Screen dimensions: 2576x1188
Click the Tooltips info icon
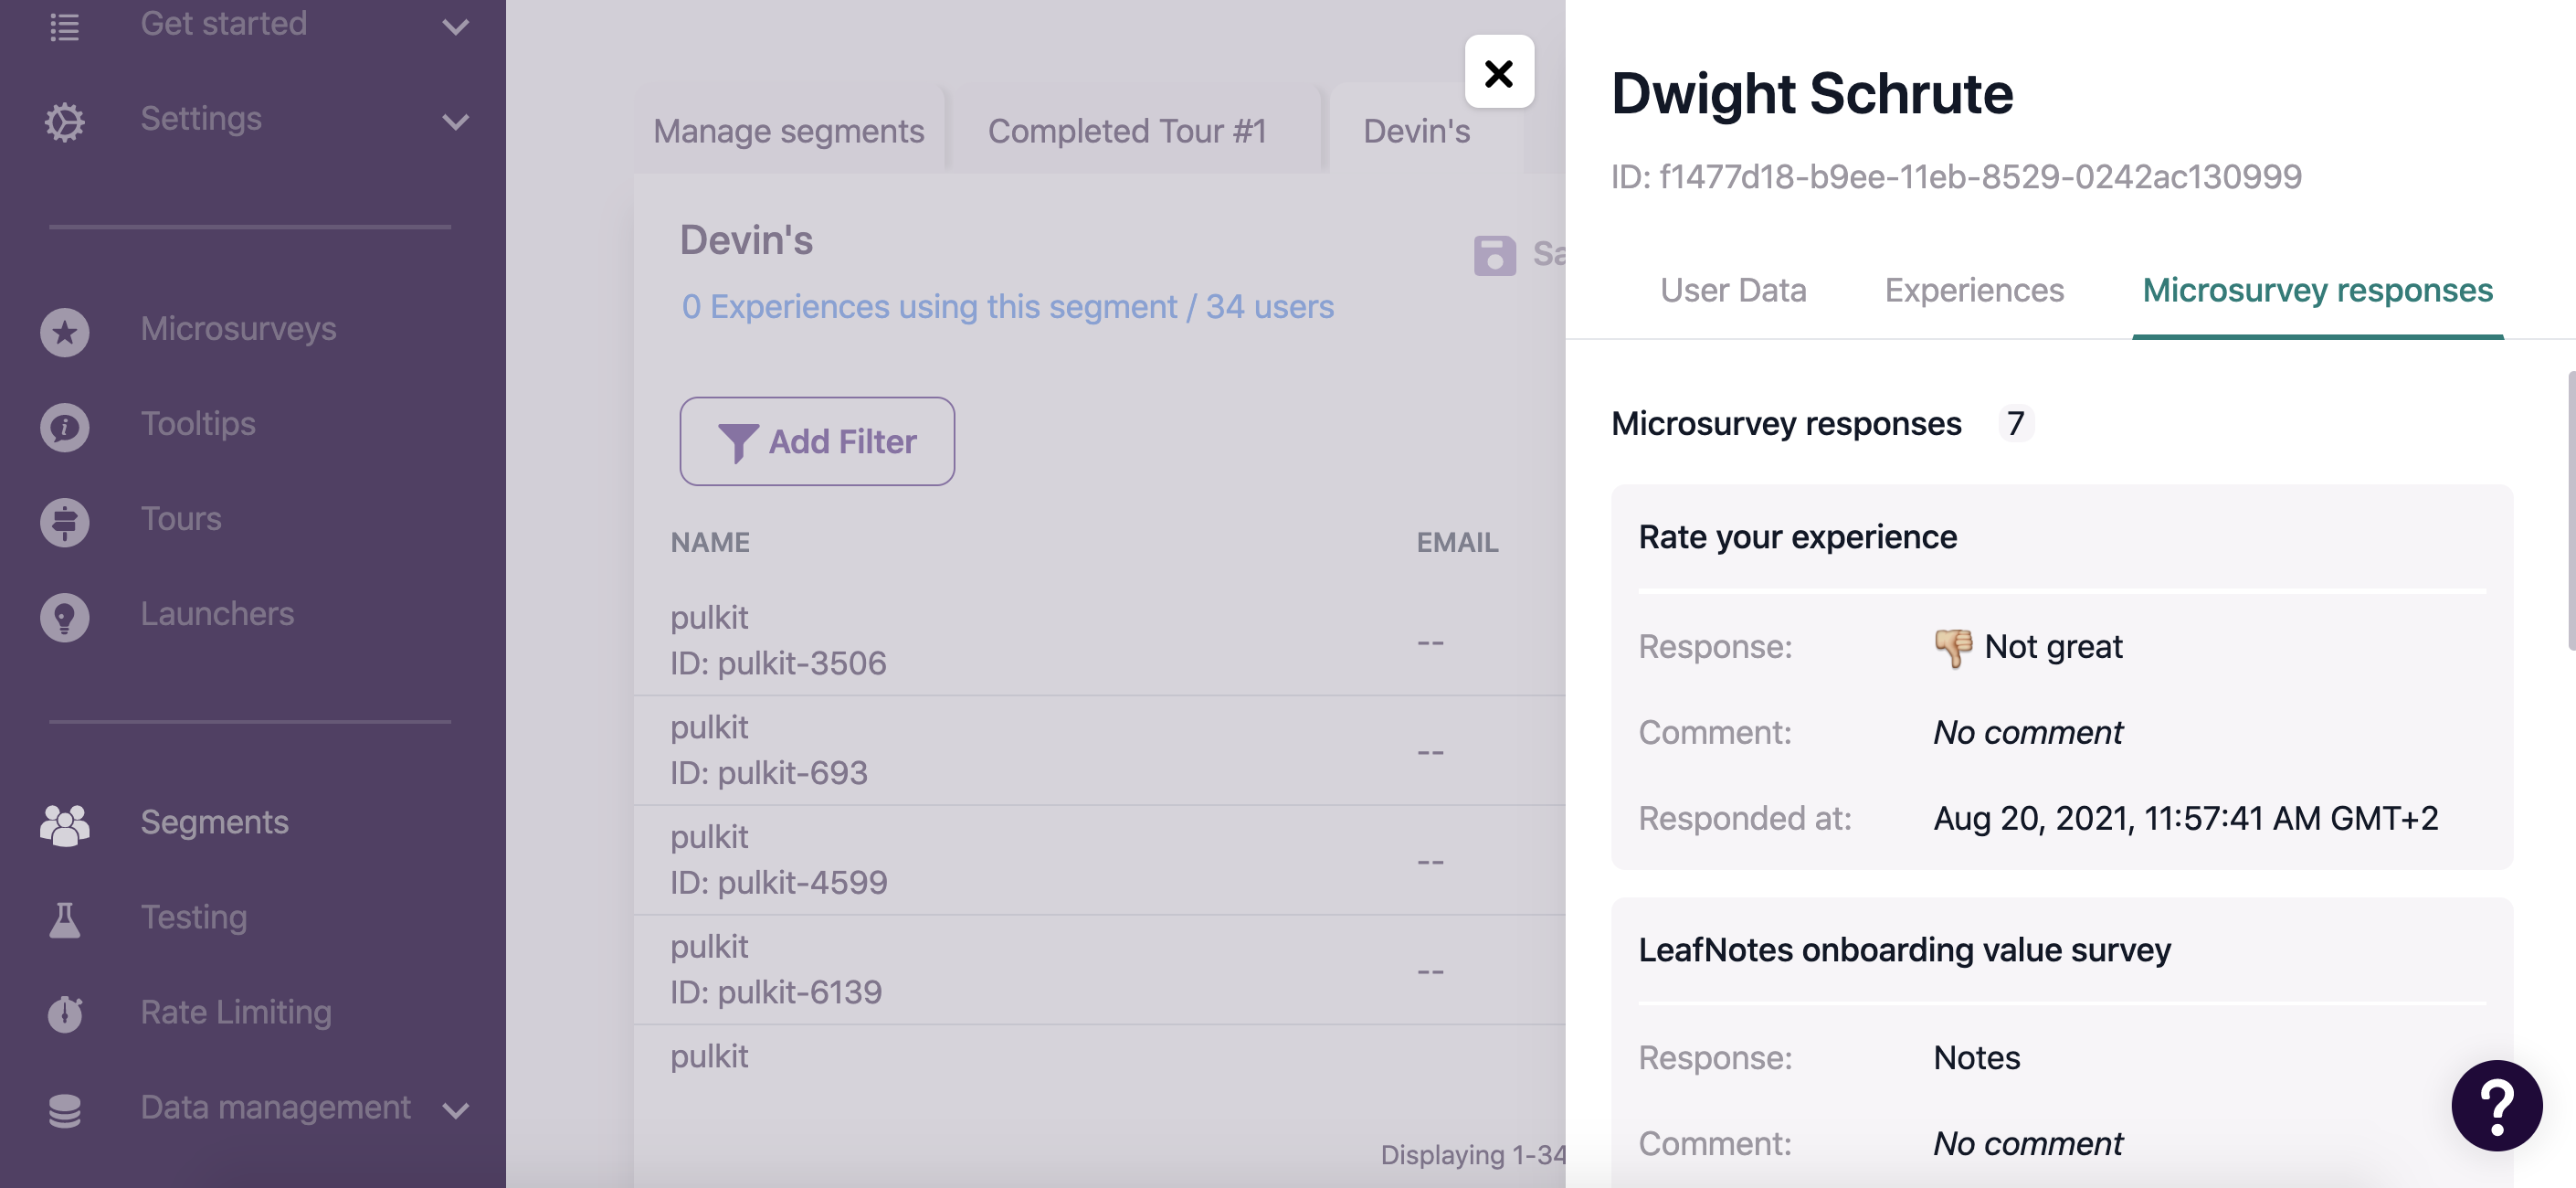coord(65,426)
